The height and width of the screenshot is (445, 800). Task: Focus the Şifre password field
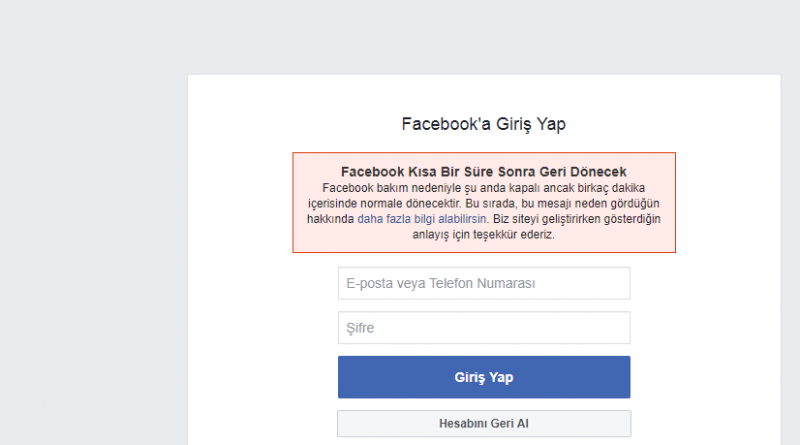[484, 328]
